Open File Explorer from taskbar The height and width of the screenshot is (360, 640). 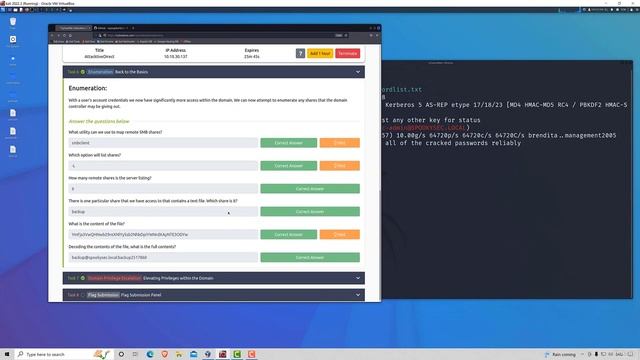pos(179,354)
